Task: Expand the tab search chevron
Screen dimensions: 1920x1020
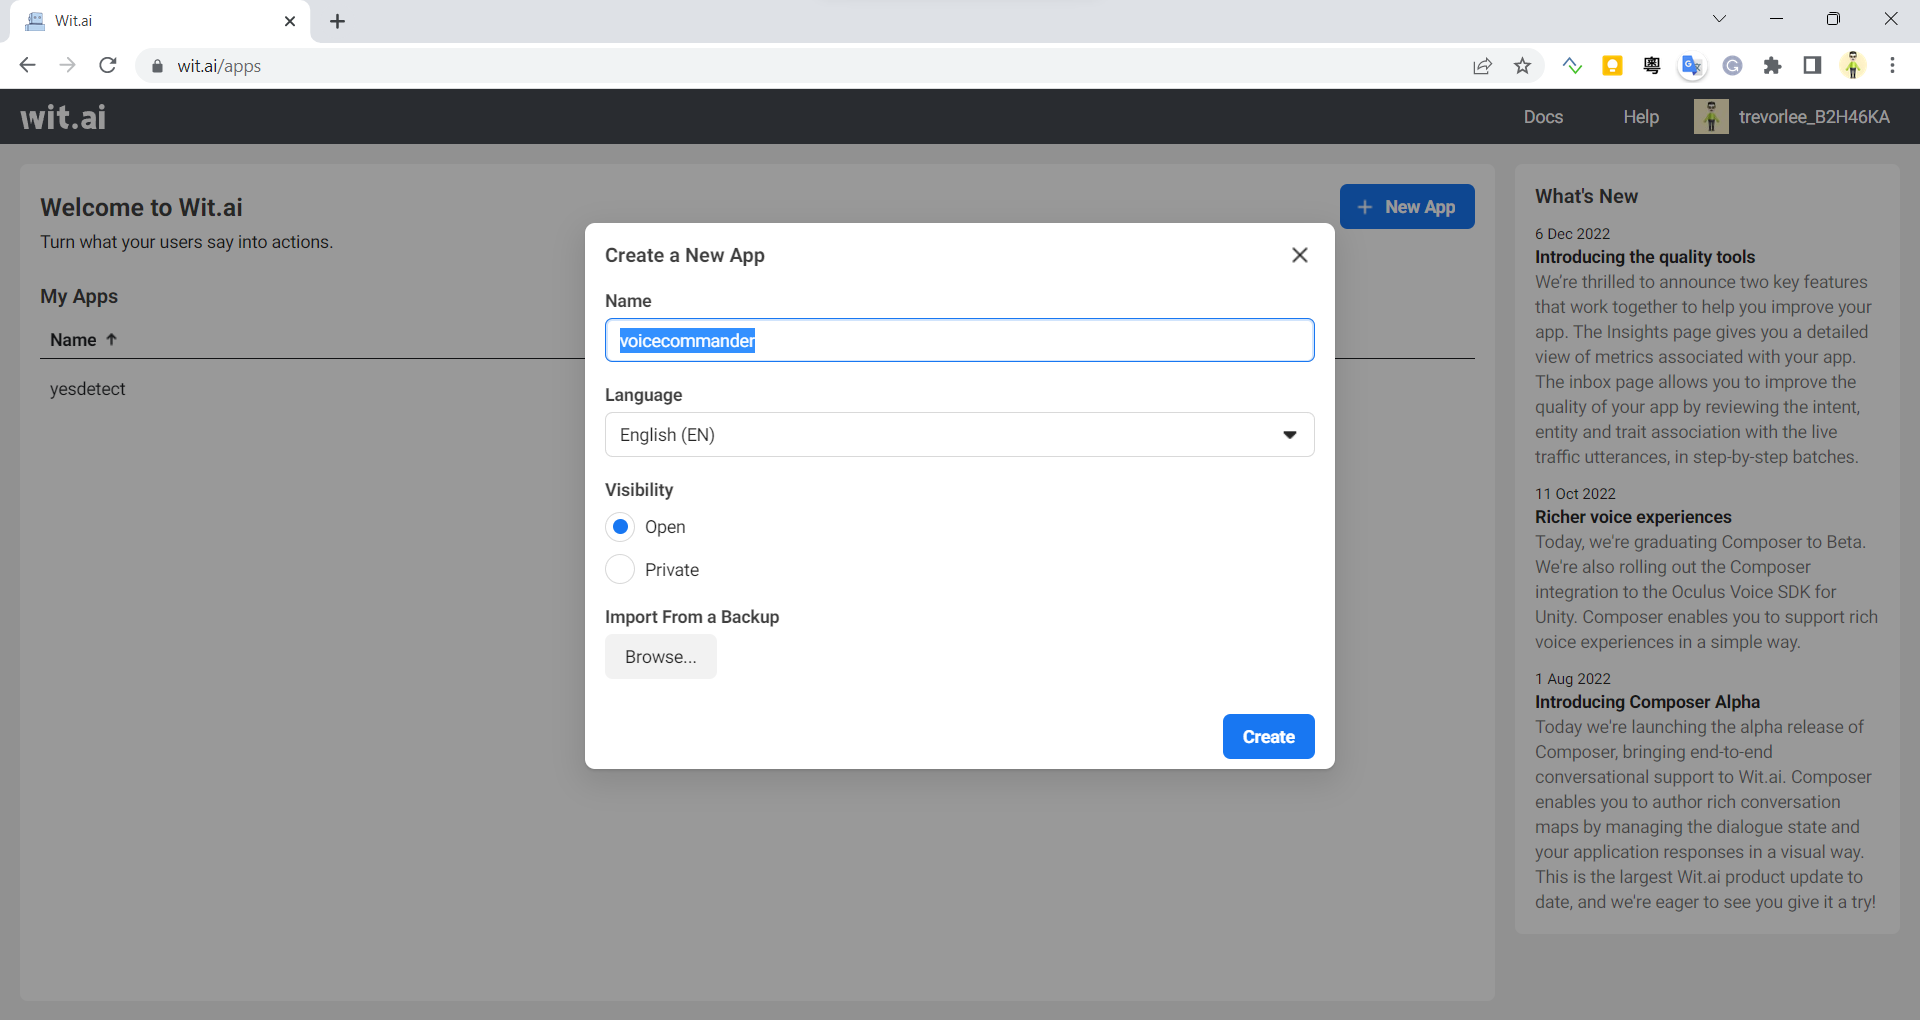Action: [x=1719, y=19]
